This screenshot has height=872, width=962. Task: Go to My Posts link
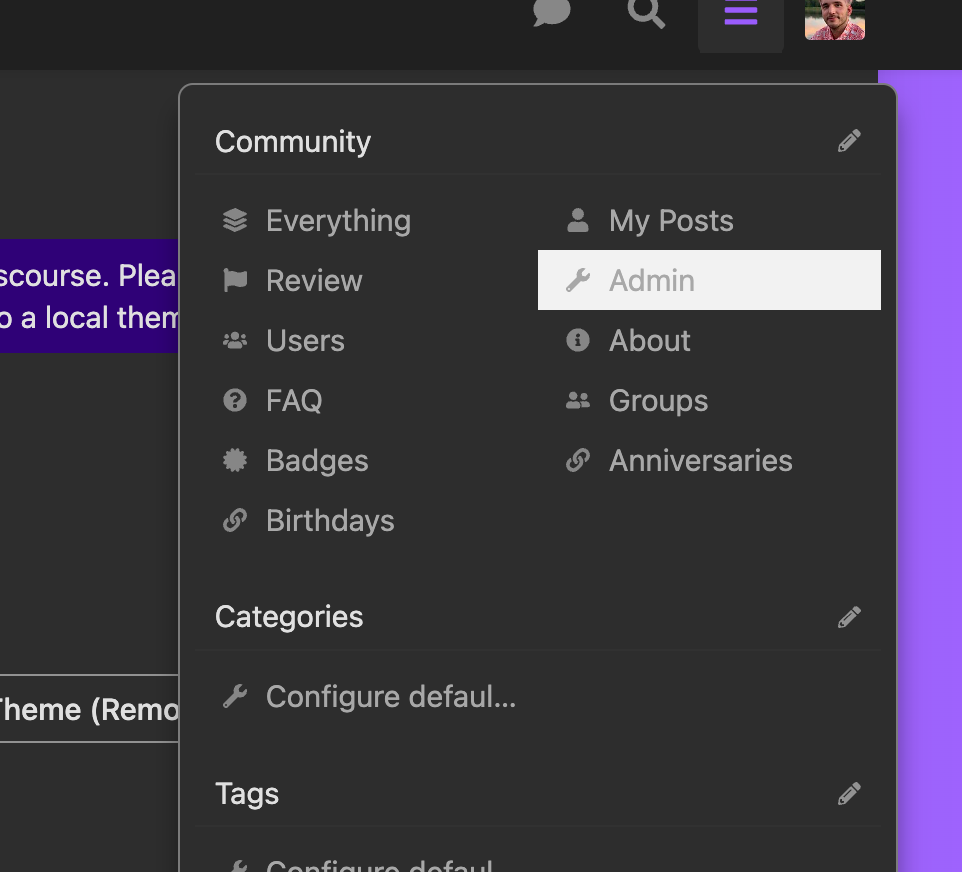671,221
